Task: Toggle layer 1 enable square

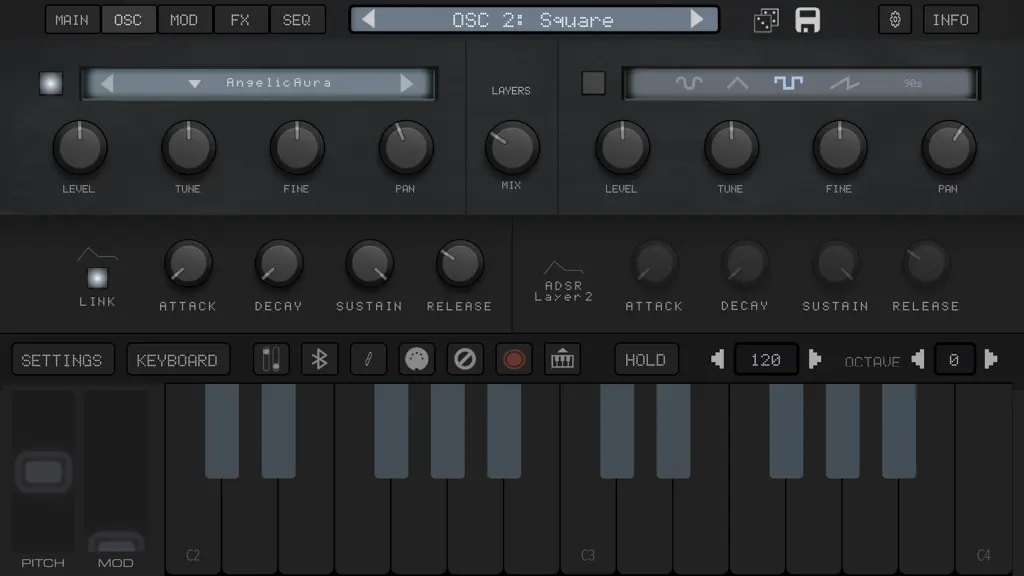Action: tap(51, 84)
